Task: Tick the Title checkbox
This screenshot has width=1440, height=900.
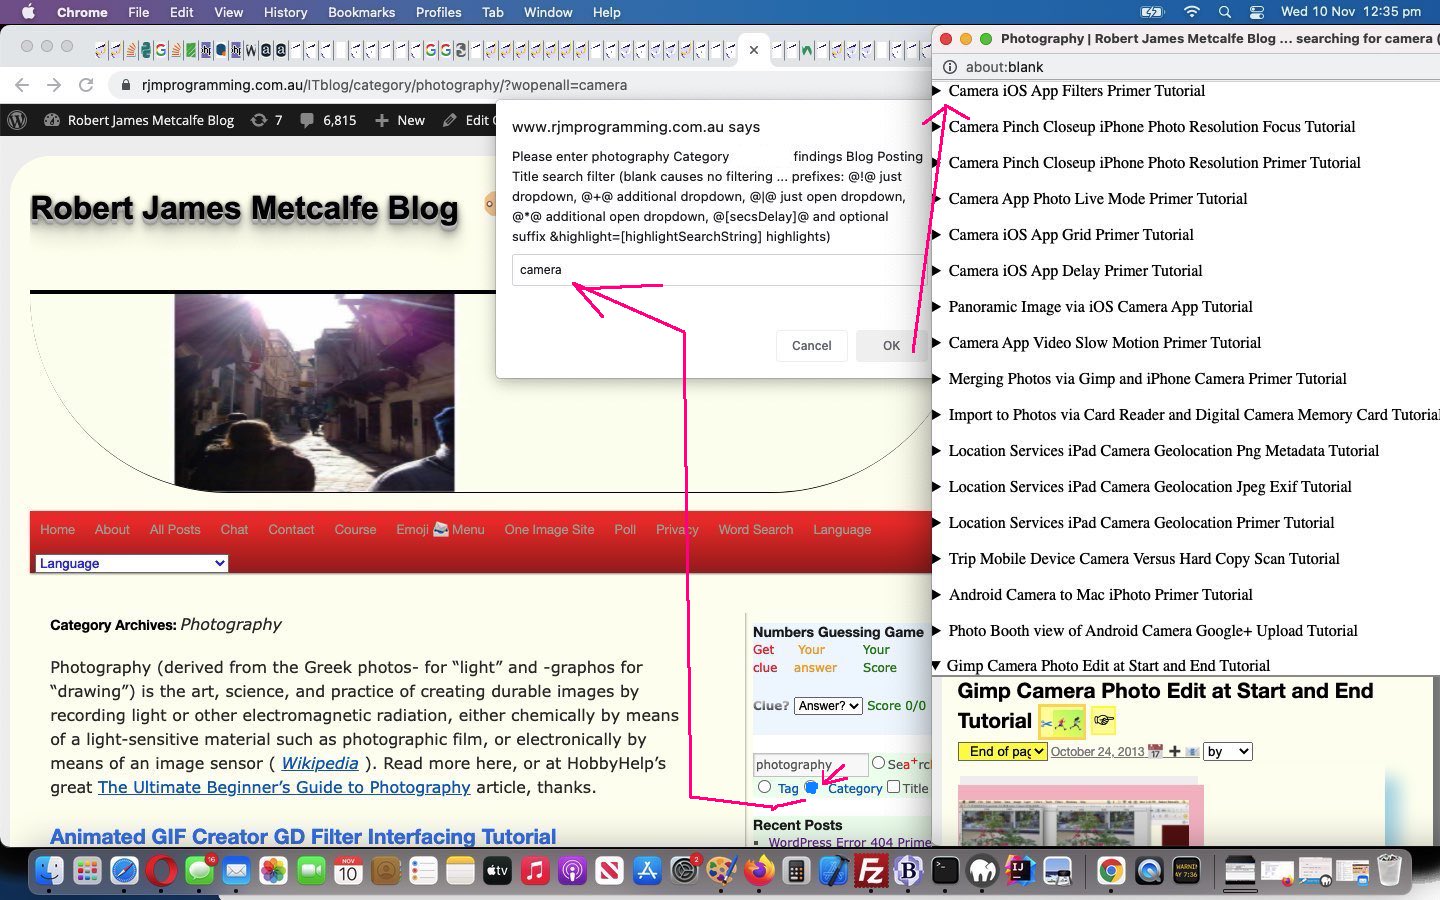Action: 893,787
